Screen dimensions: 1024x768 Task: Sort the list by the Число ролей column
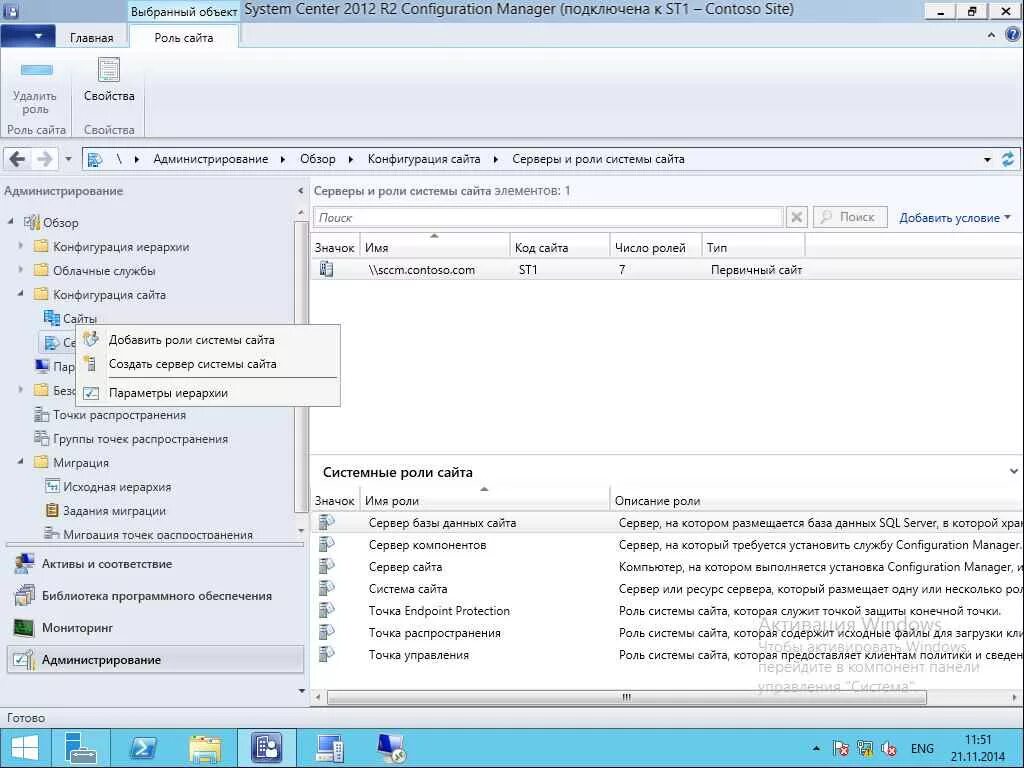(x=656, y=248)
